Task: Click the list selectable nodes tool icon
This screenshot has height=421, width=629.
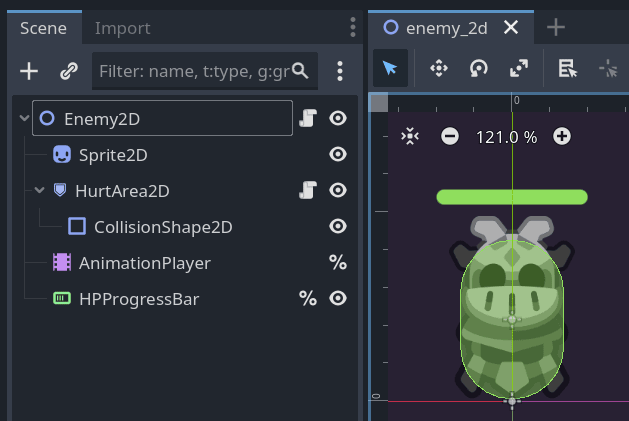Action: click(567, 68)
